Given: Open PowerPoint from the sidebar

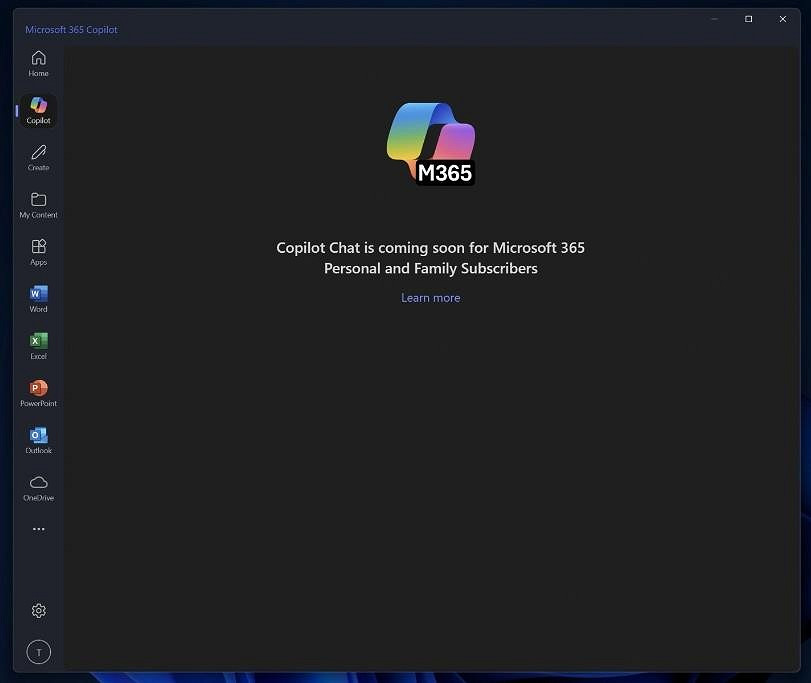Looking at the screenshot, I should tap(38, 392).
